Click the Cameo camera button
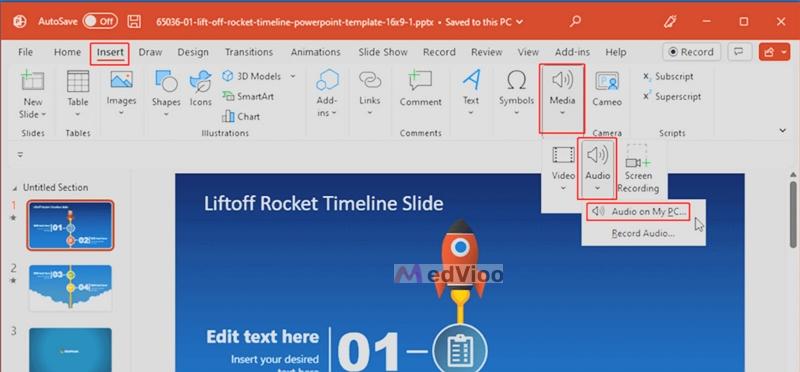The image size is (800, 372). (607, 89)
